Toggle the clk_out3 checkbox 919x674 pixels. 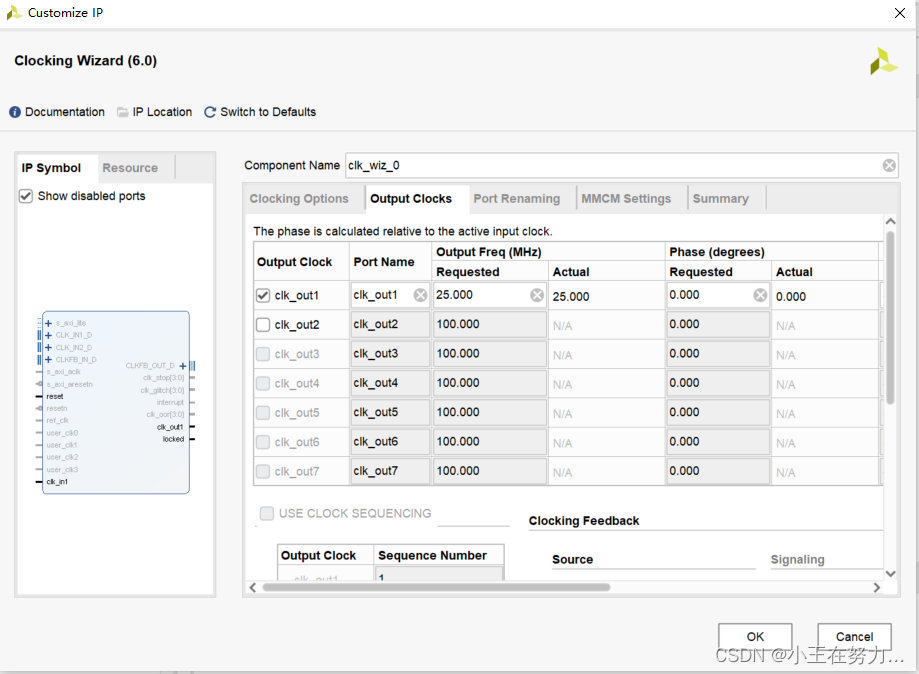(263, 354)
